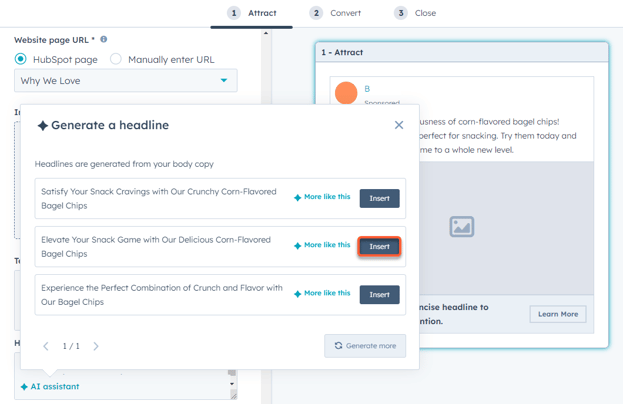Click the info icon beside Website page URL

click(x=104, y=40)
